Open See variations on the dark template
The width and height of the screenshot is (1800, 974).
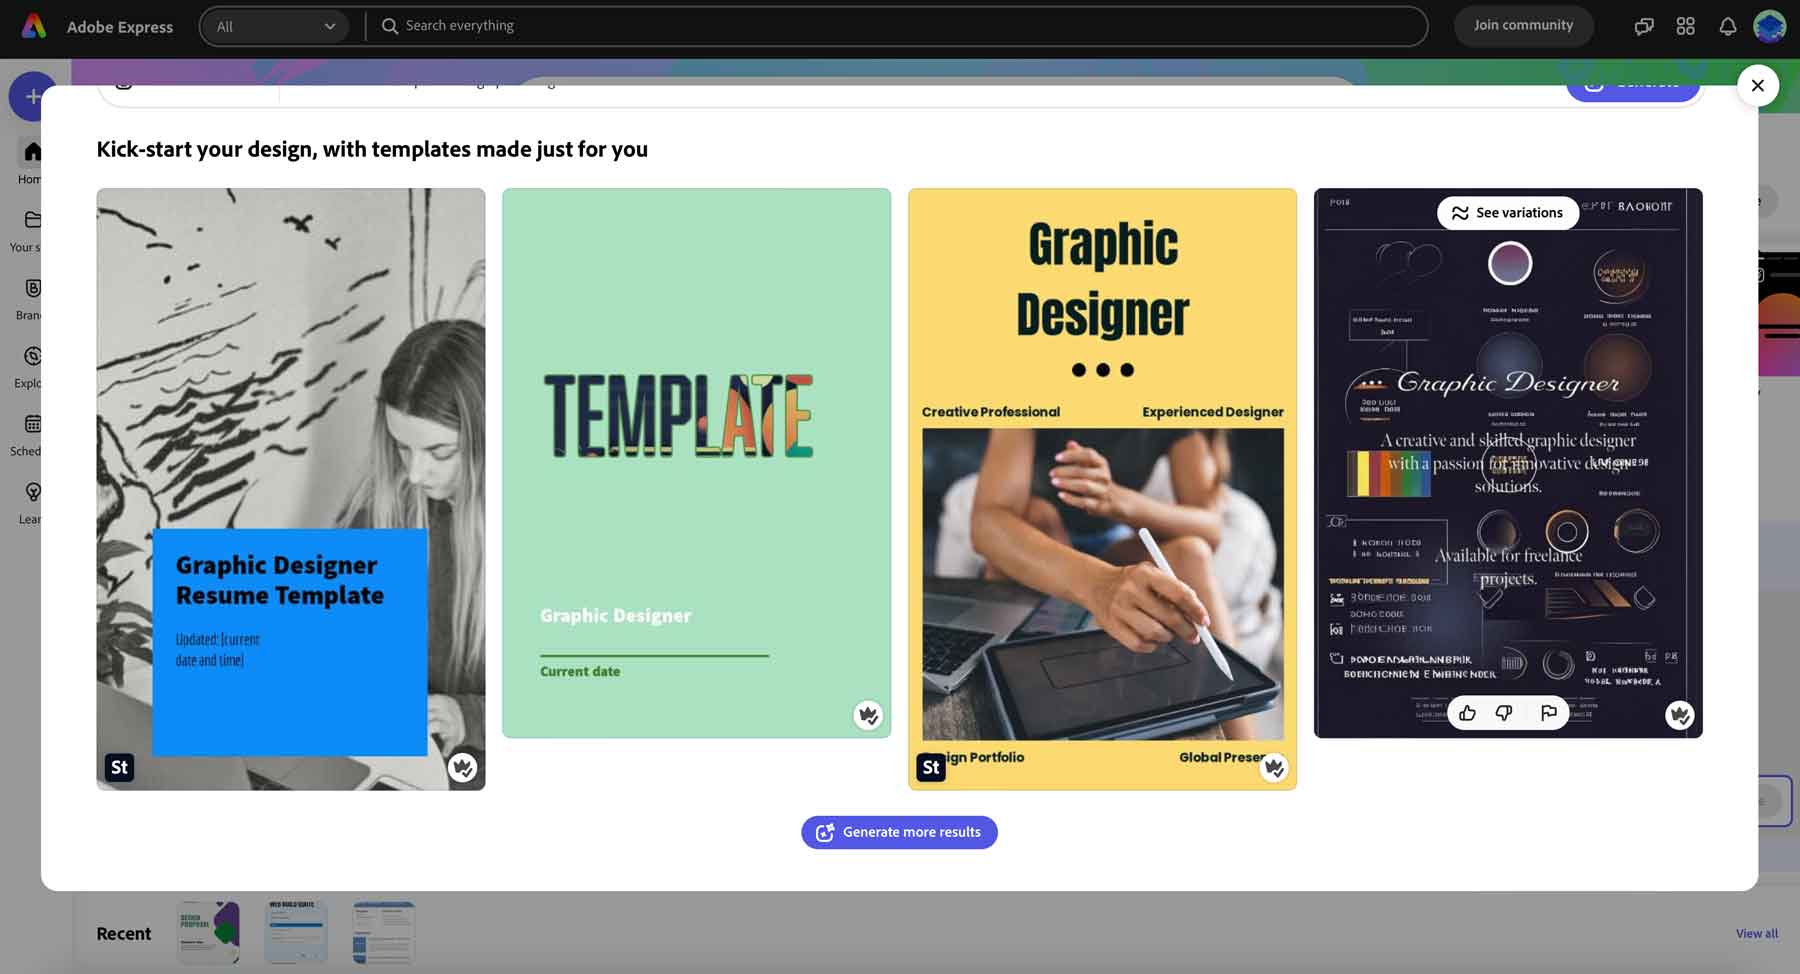1508,212
